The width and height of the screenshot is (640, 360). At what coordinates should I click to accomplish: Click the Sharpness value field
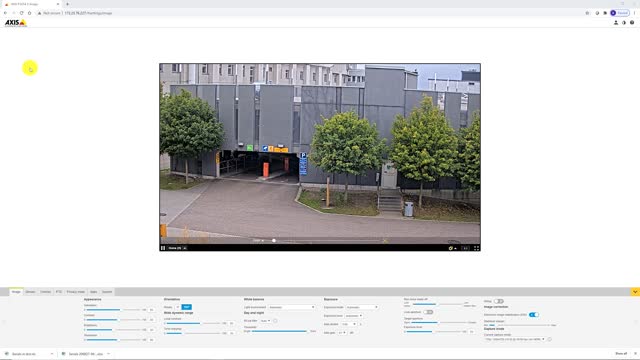click(151, 340)
